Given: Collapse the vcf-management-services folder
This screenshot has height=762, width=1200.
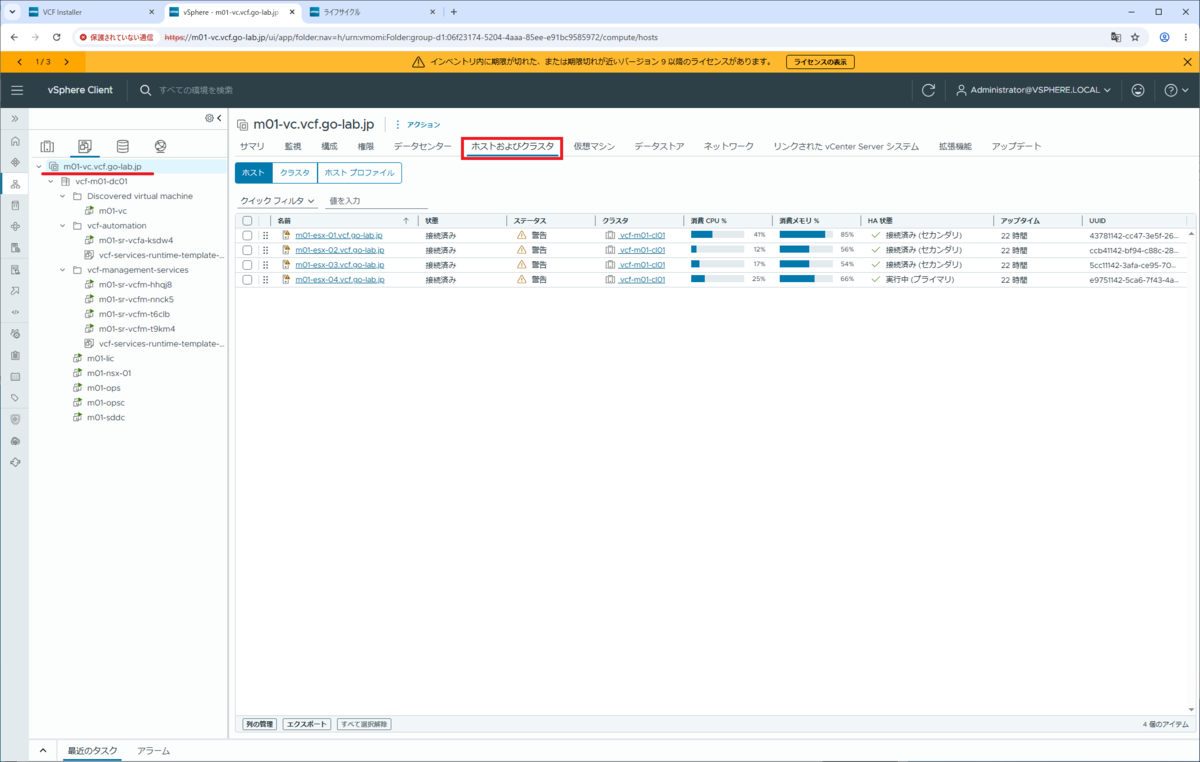Looking at the screenshot, I should point(63,270).
